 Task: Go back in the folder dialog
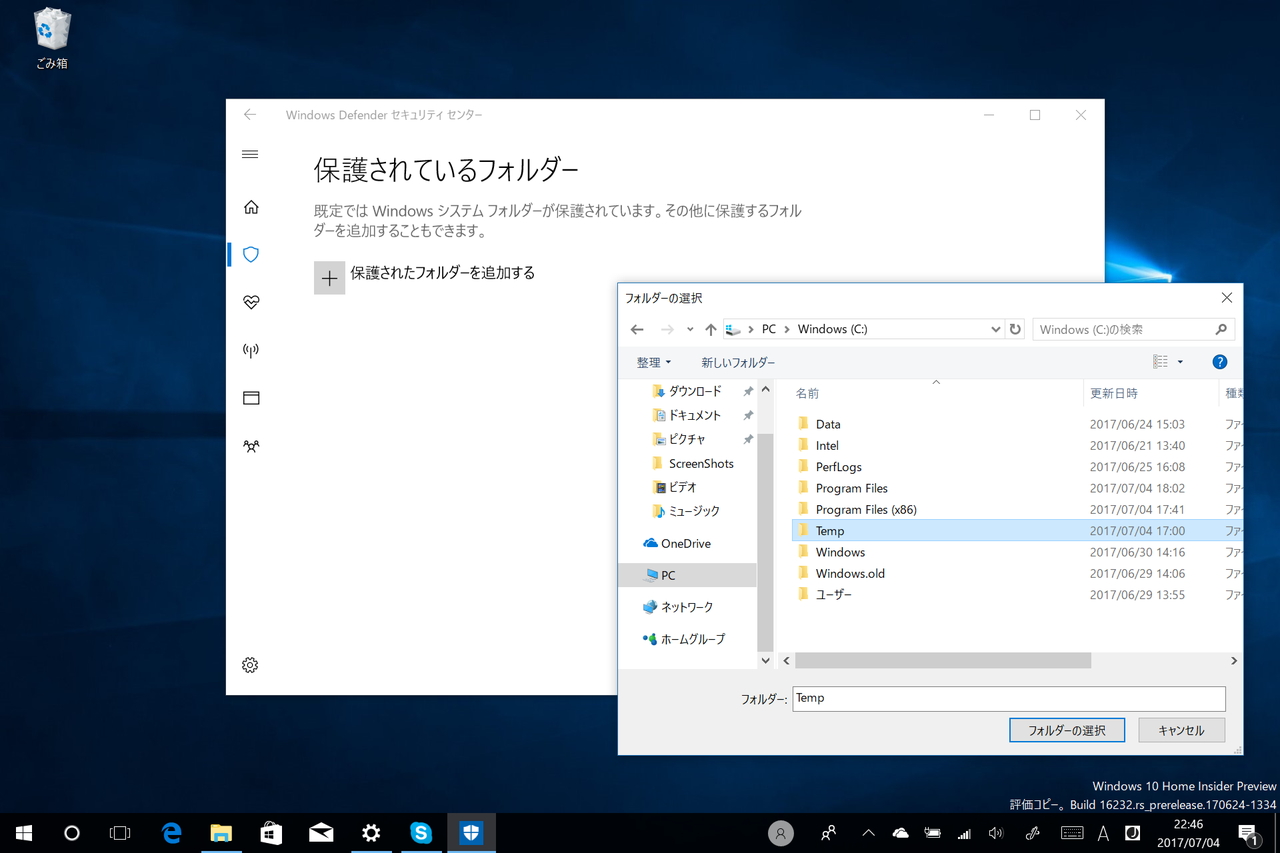click(636, 328)
